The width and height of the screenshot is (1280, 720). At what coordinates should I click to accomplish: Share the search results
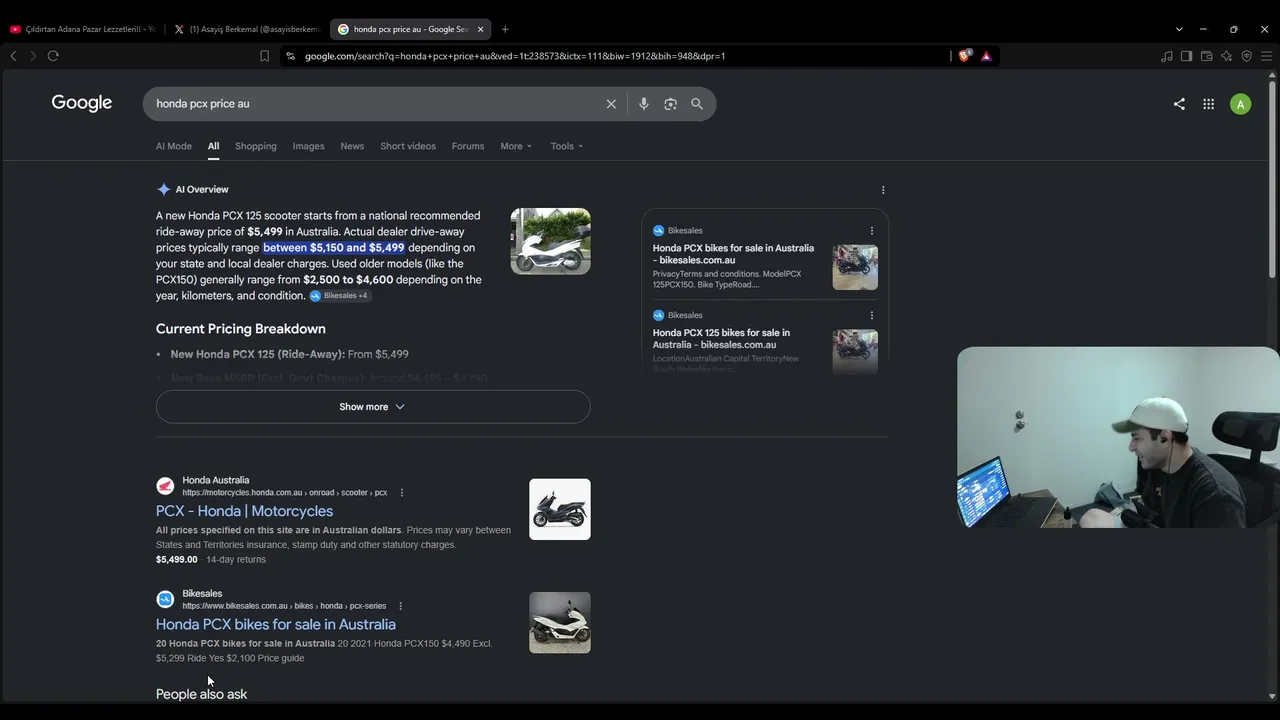tap(1179, 104)
